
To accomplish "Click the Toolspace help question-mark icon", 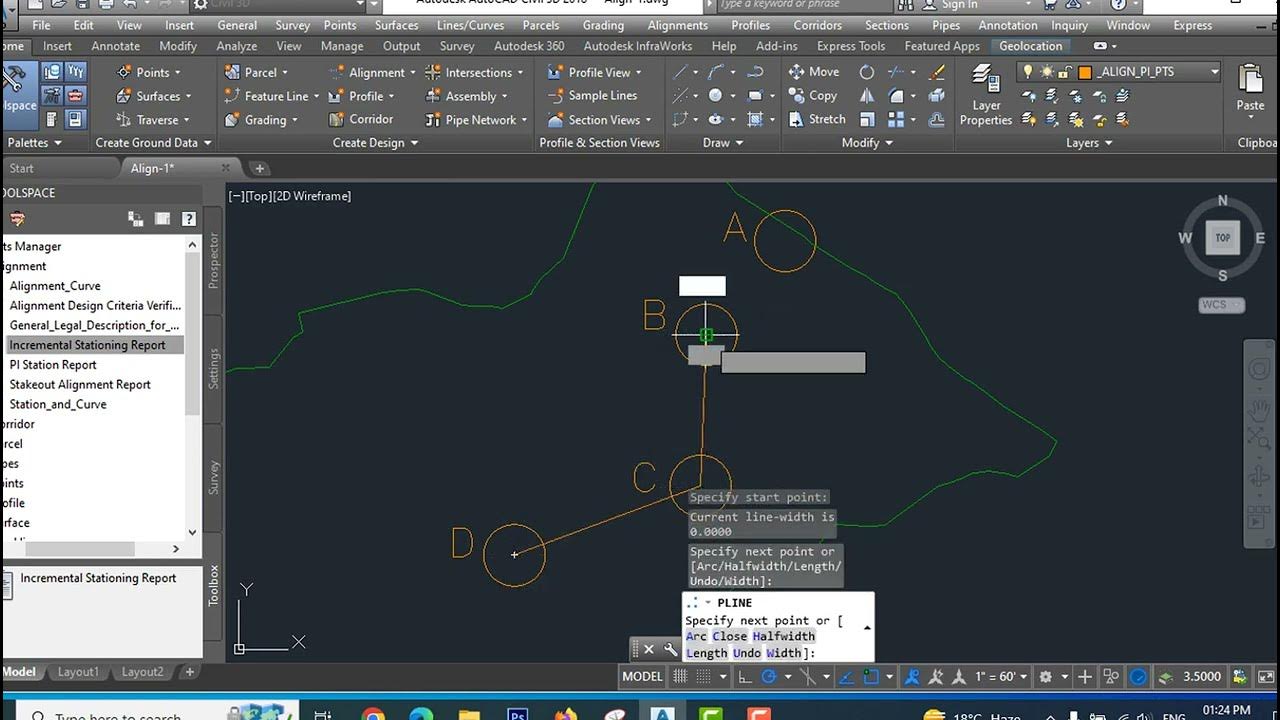I will tap(188, 219).
